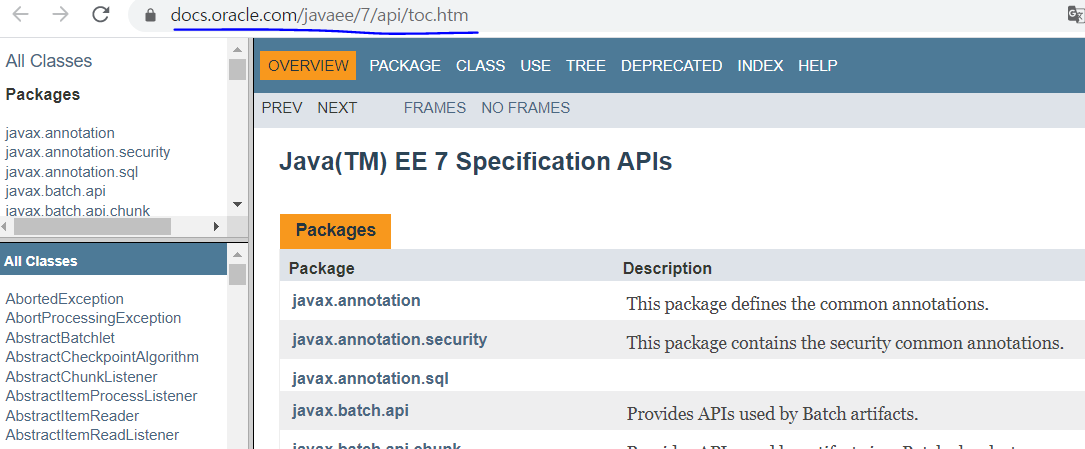The image size is (1085, 449).
Task: Click the common annotations description text
Action: point(808,304)
